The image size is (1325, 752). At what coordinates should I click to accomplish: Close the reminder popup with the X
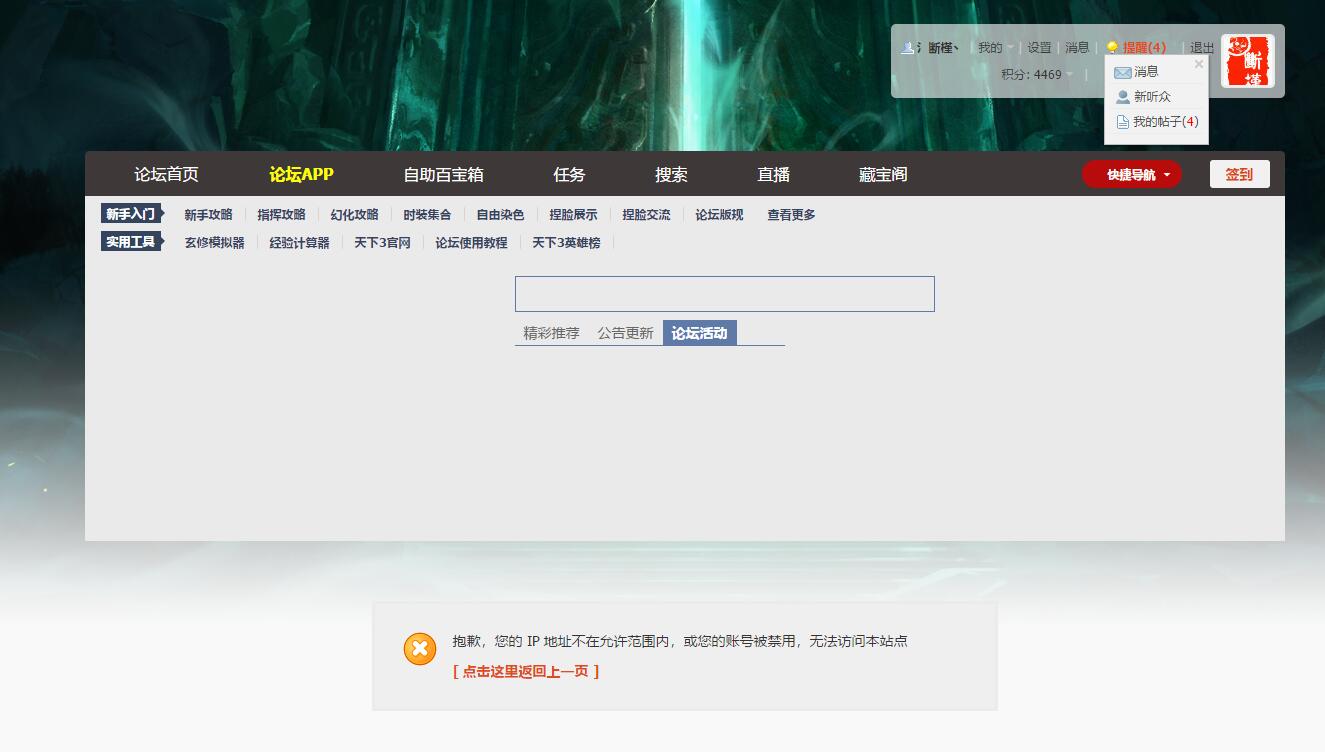click(x=1199, y=64)
